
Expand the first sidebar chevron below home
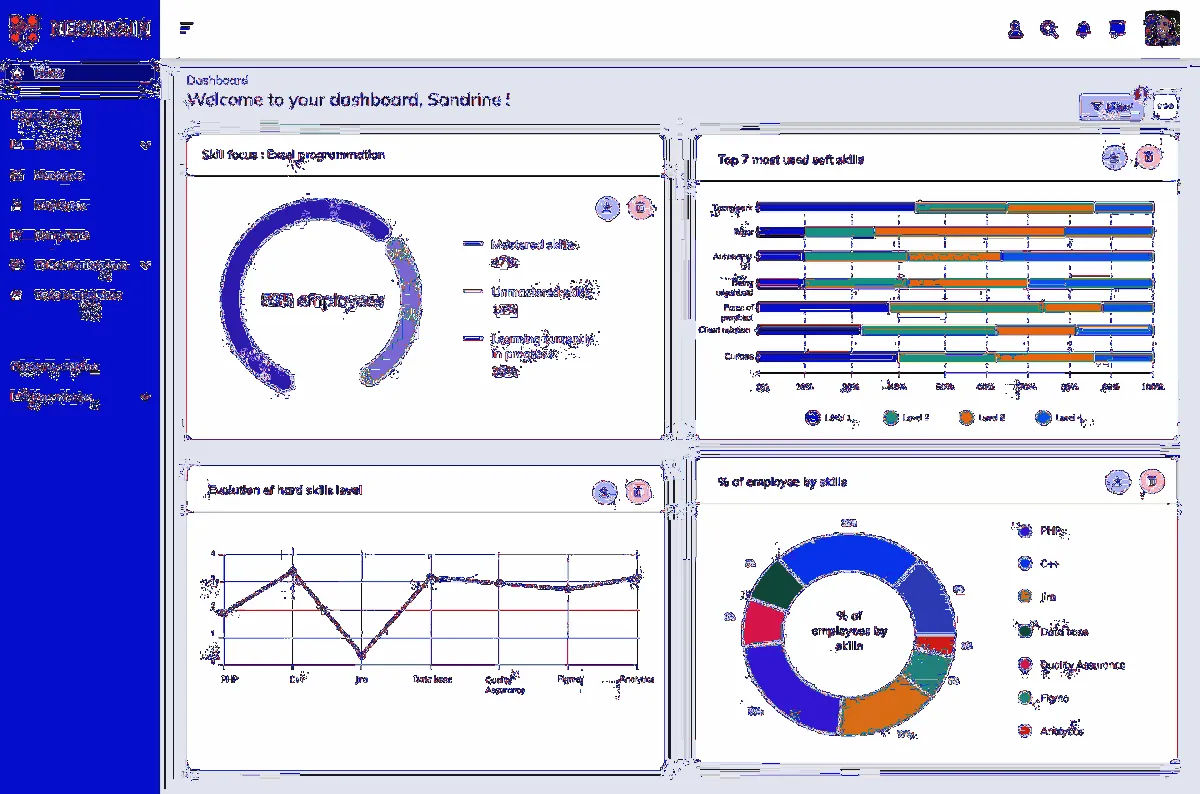click(x=145, y=145)
